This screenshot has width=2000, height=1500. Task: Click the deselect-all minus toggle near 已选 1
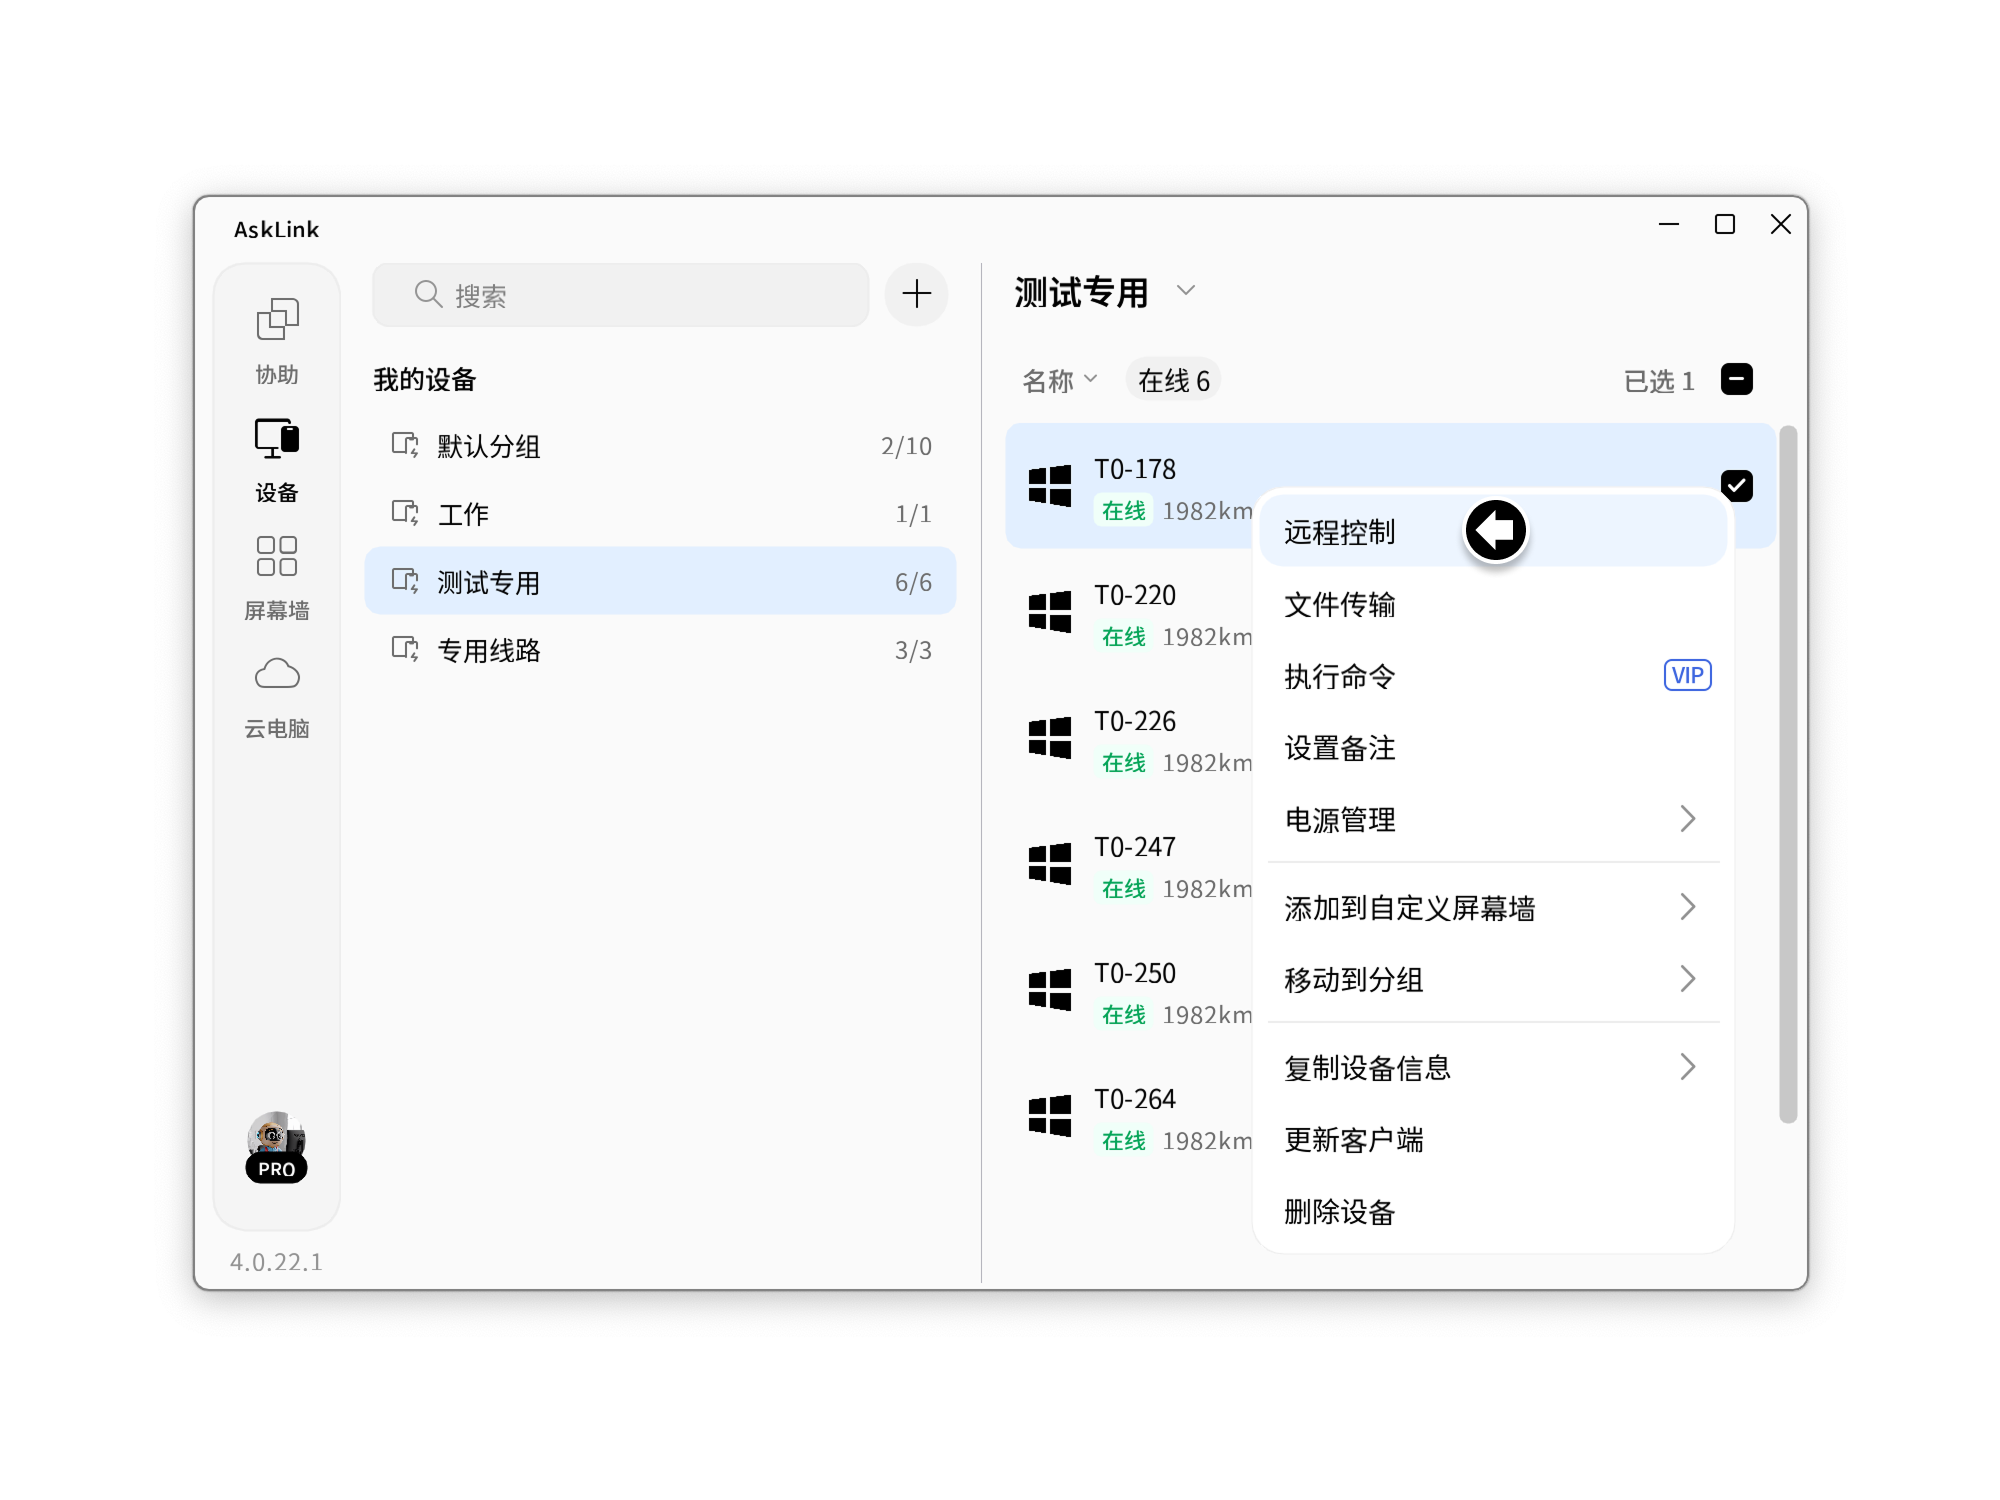1737,378
